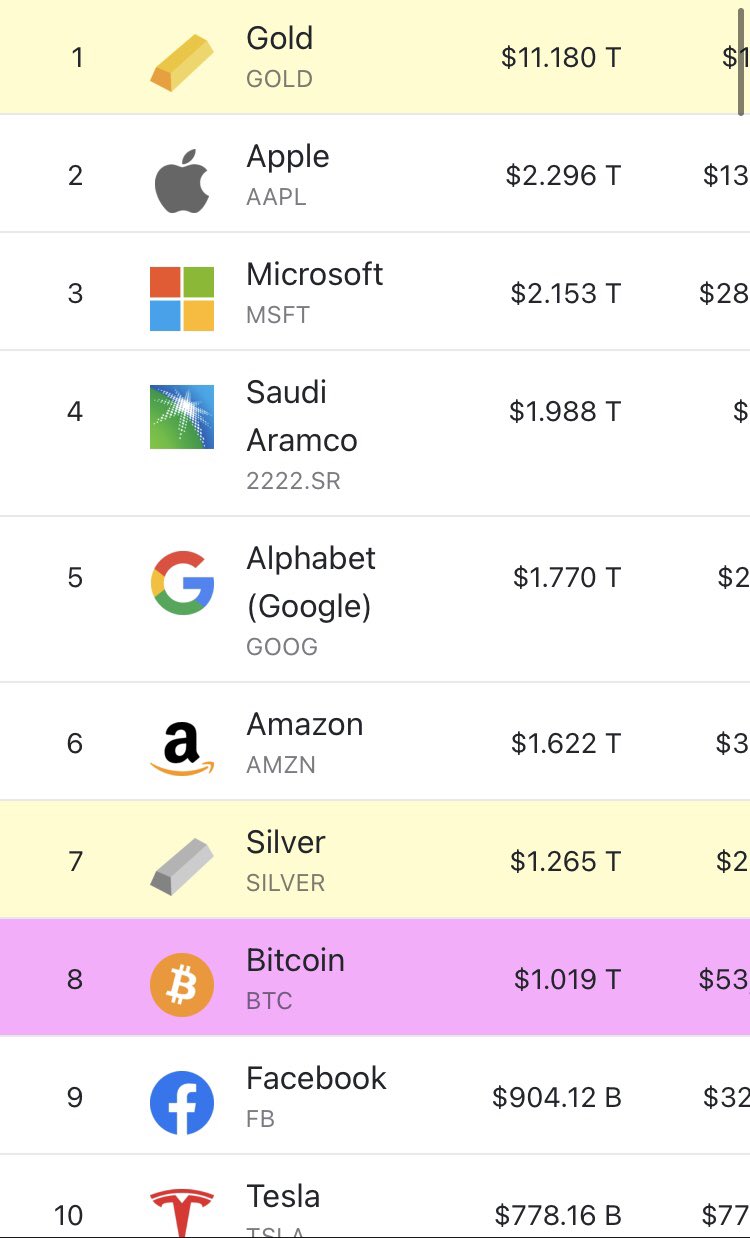This screenshot has height=1238, width=750.
Task: Open the Saudi Aramco name link
Action: 302,416
